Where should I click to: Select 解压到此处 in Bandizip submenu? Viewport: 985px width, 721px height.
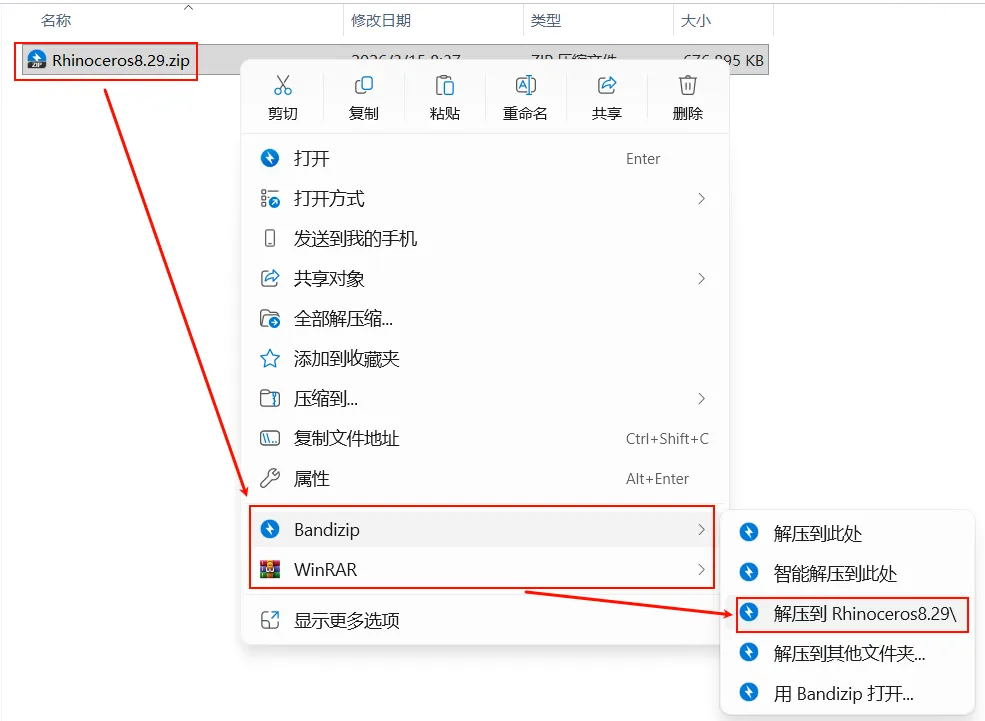(846, 533)
